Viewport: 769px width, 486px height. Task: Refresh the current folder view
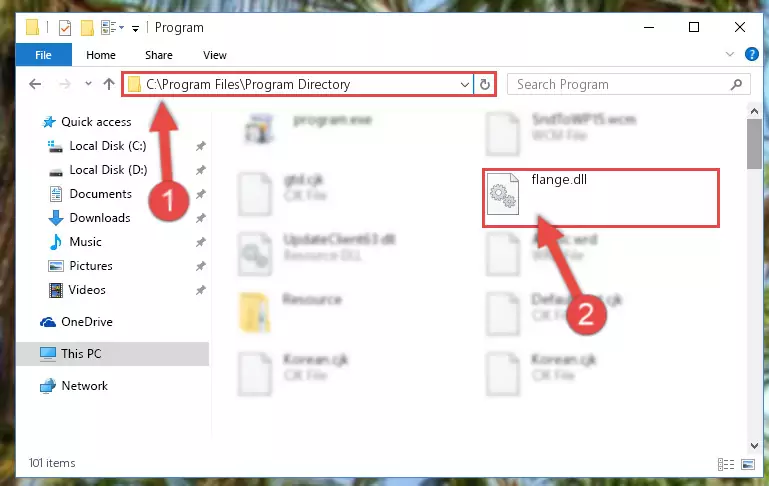tap(485, 84)
